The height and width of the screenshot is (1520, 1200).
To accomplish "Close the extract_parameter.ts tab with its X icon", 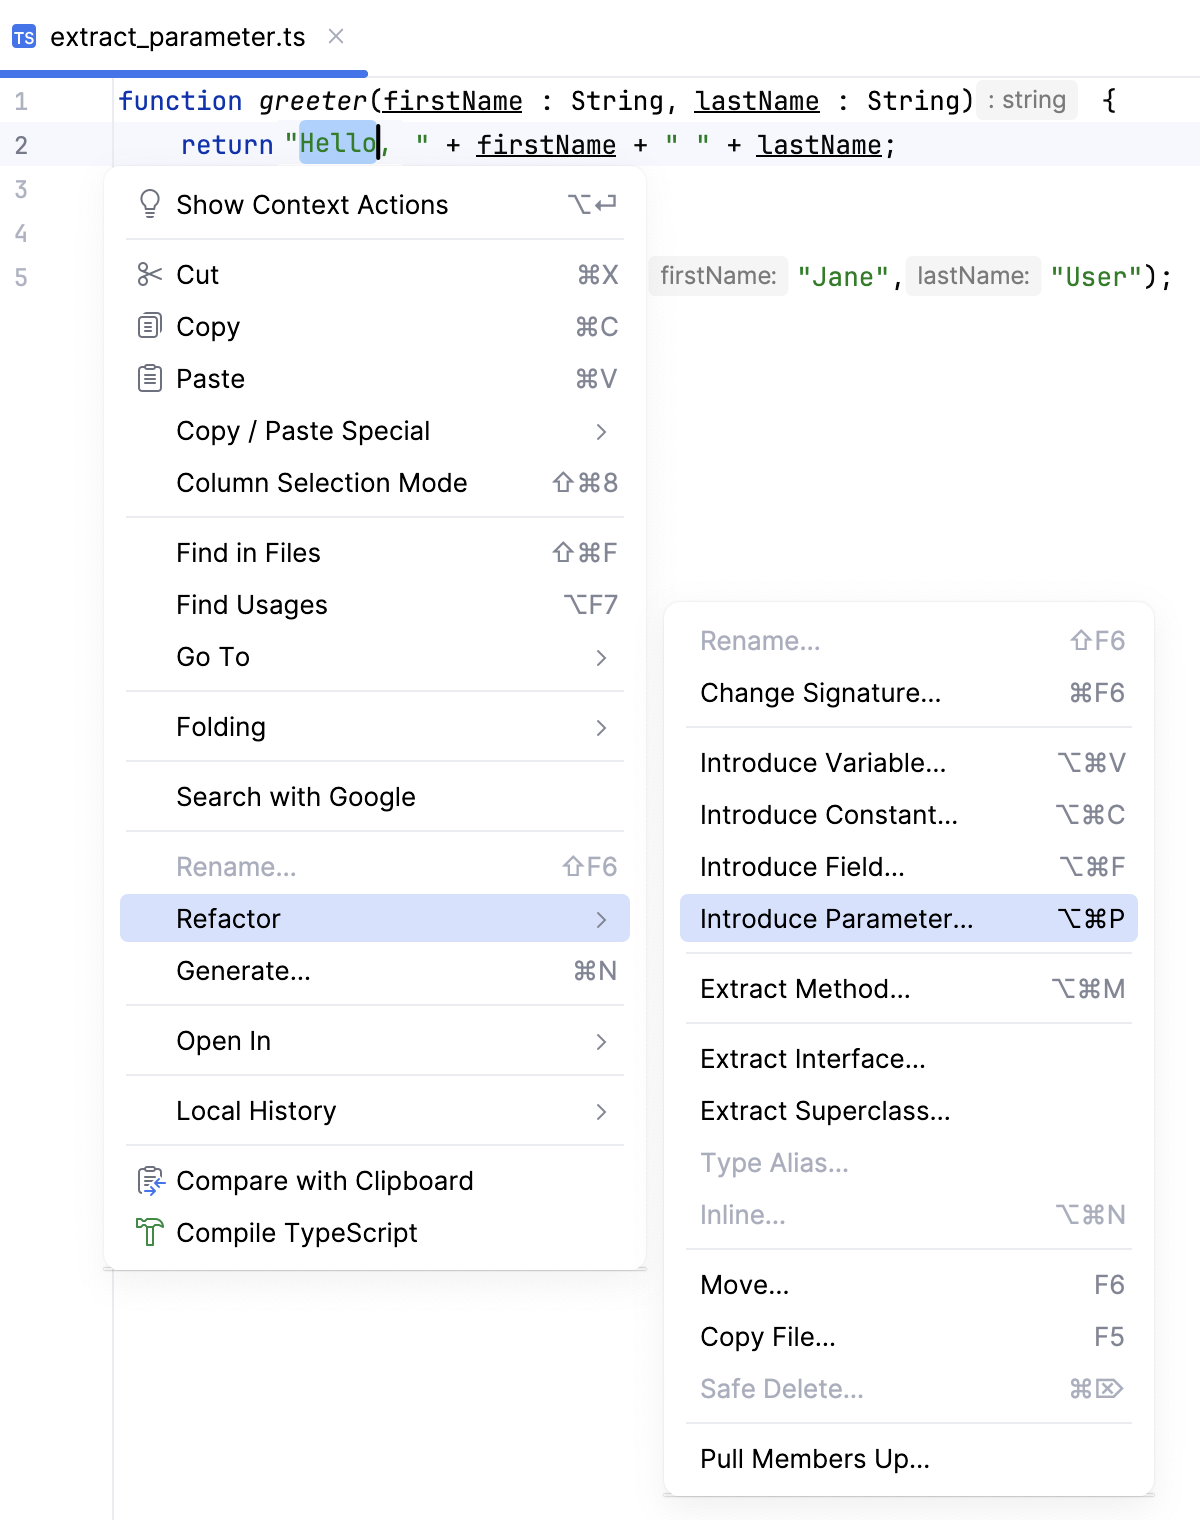I will (x=335, y=36).
